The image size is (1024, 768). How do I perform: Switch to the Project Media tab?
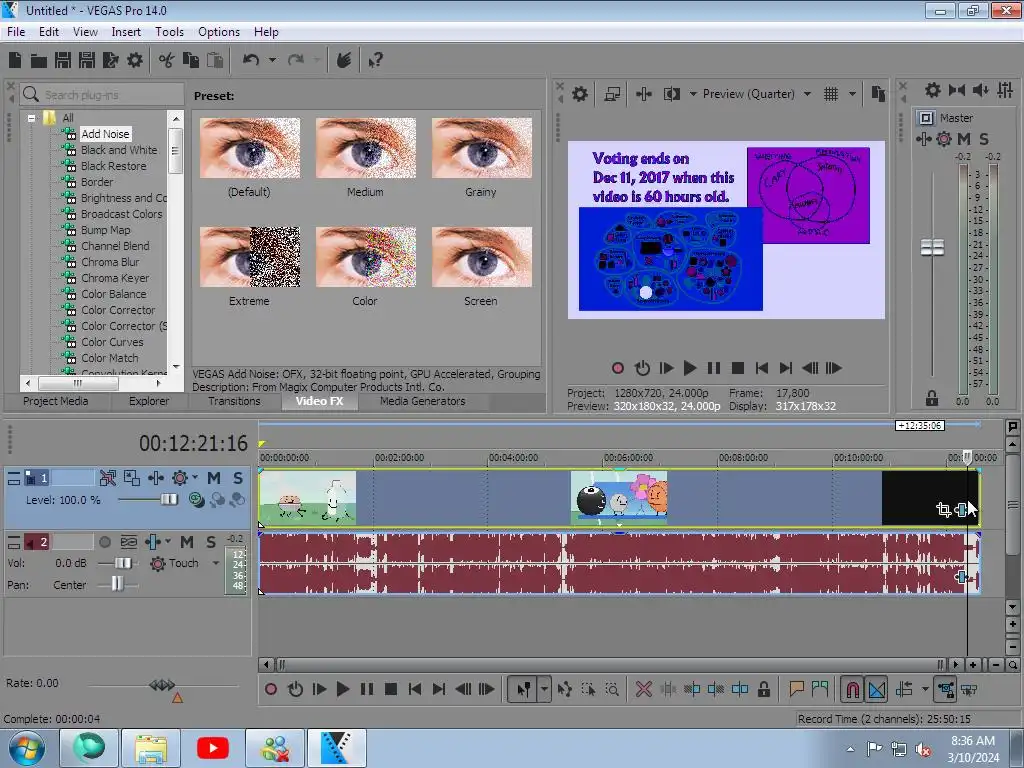(56, 401)
